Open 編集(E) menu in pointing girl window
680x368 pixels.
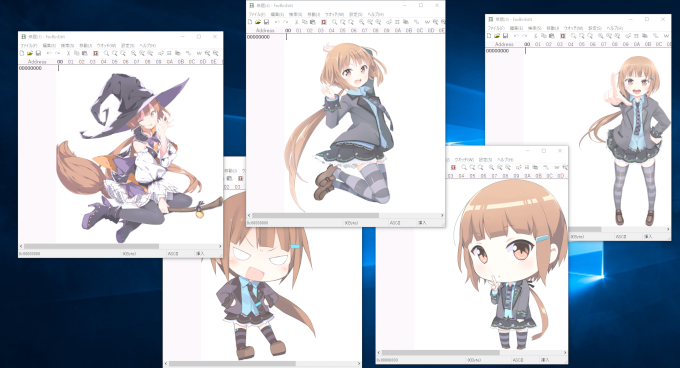[x=516, y=28]
